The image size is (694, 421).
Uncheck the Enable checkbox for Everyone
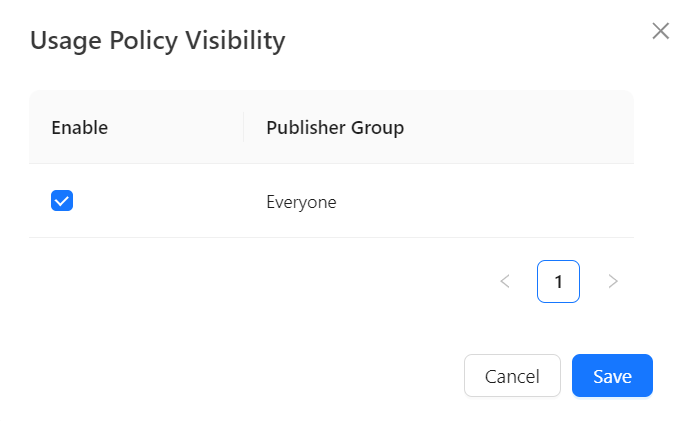coord(62,201)
